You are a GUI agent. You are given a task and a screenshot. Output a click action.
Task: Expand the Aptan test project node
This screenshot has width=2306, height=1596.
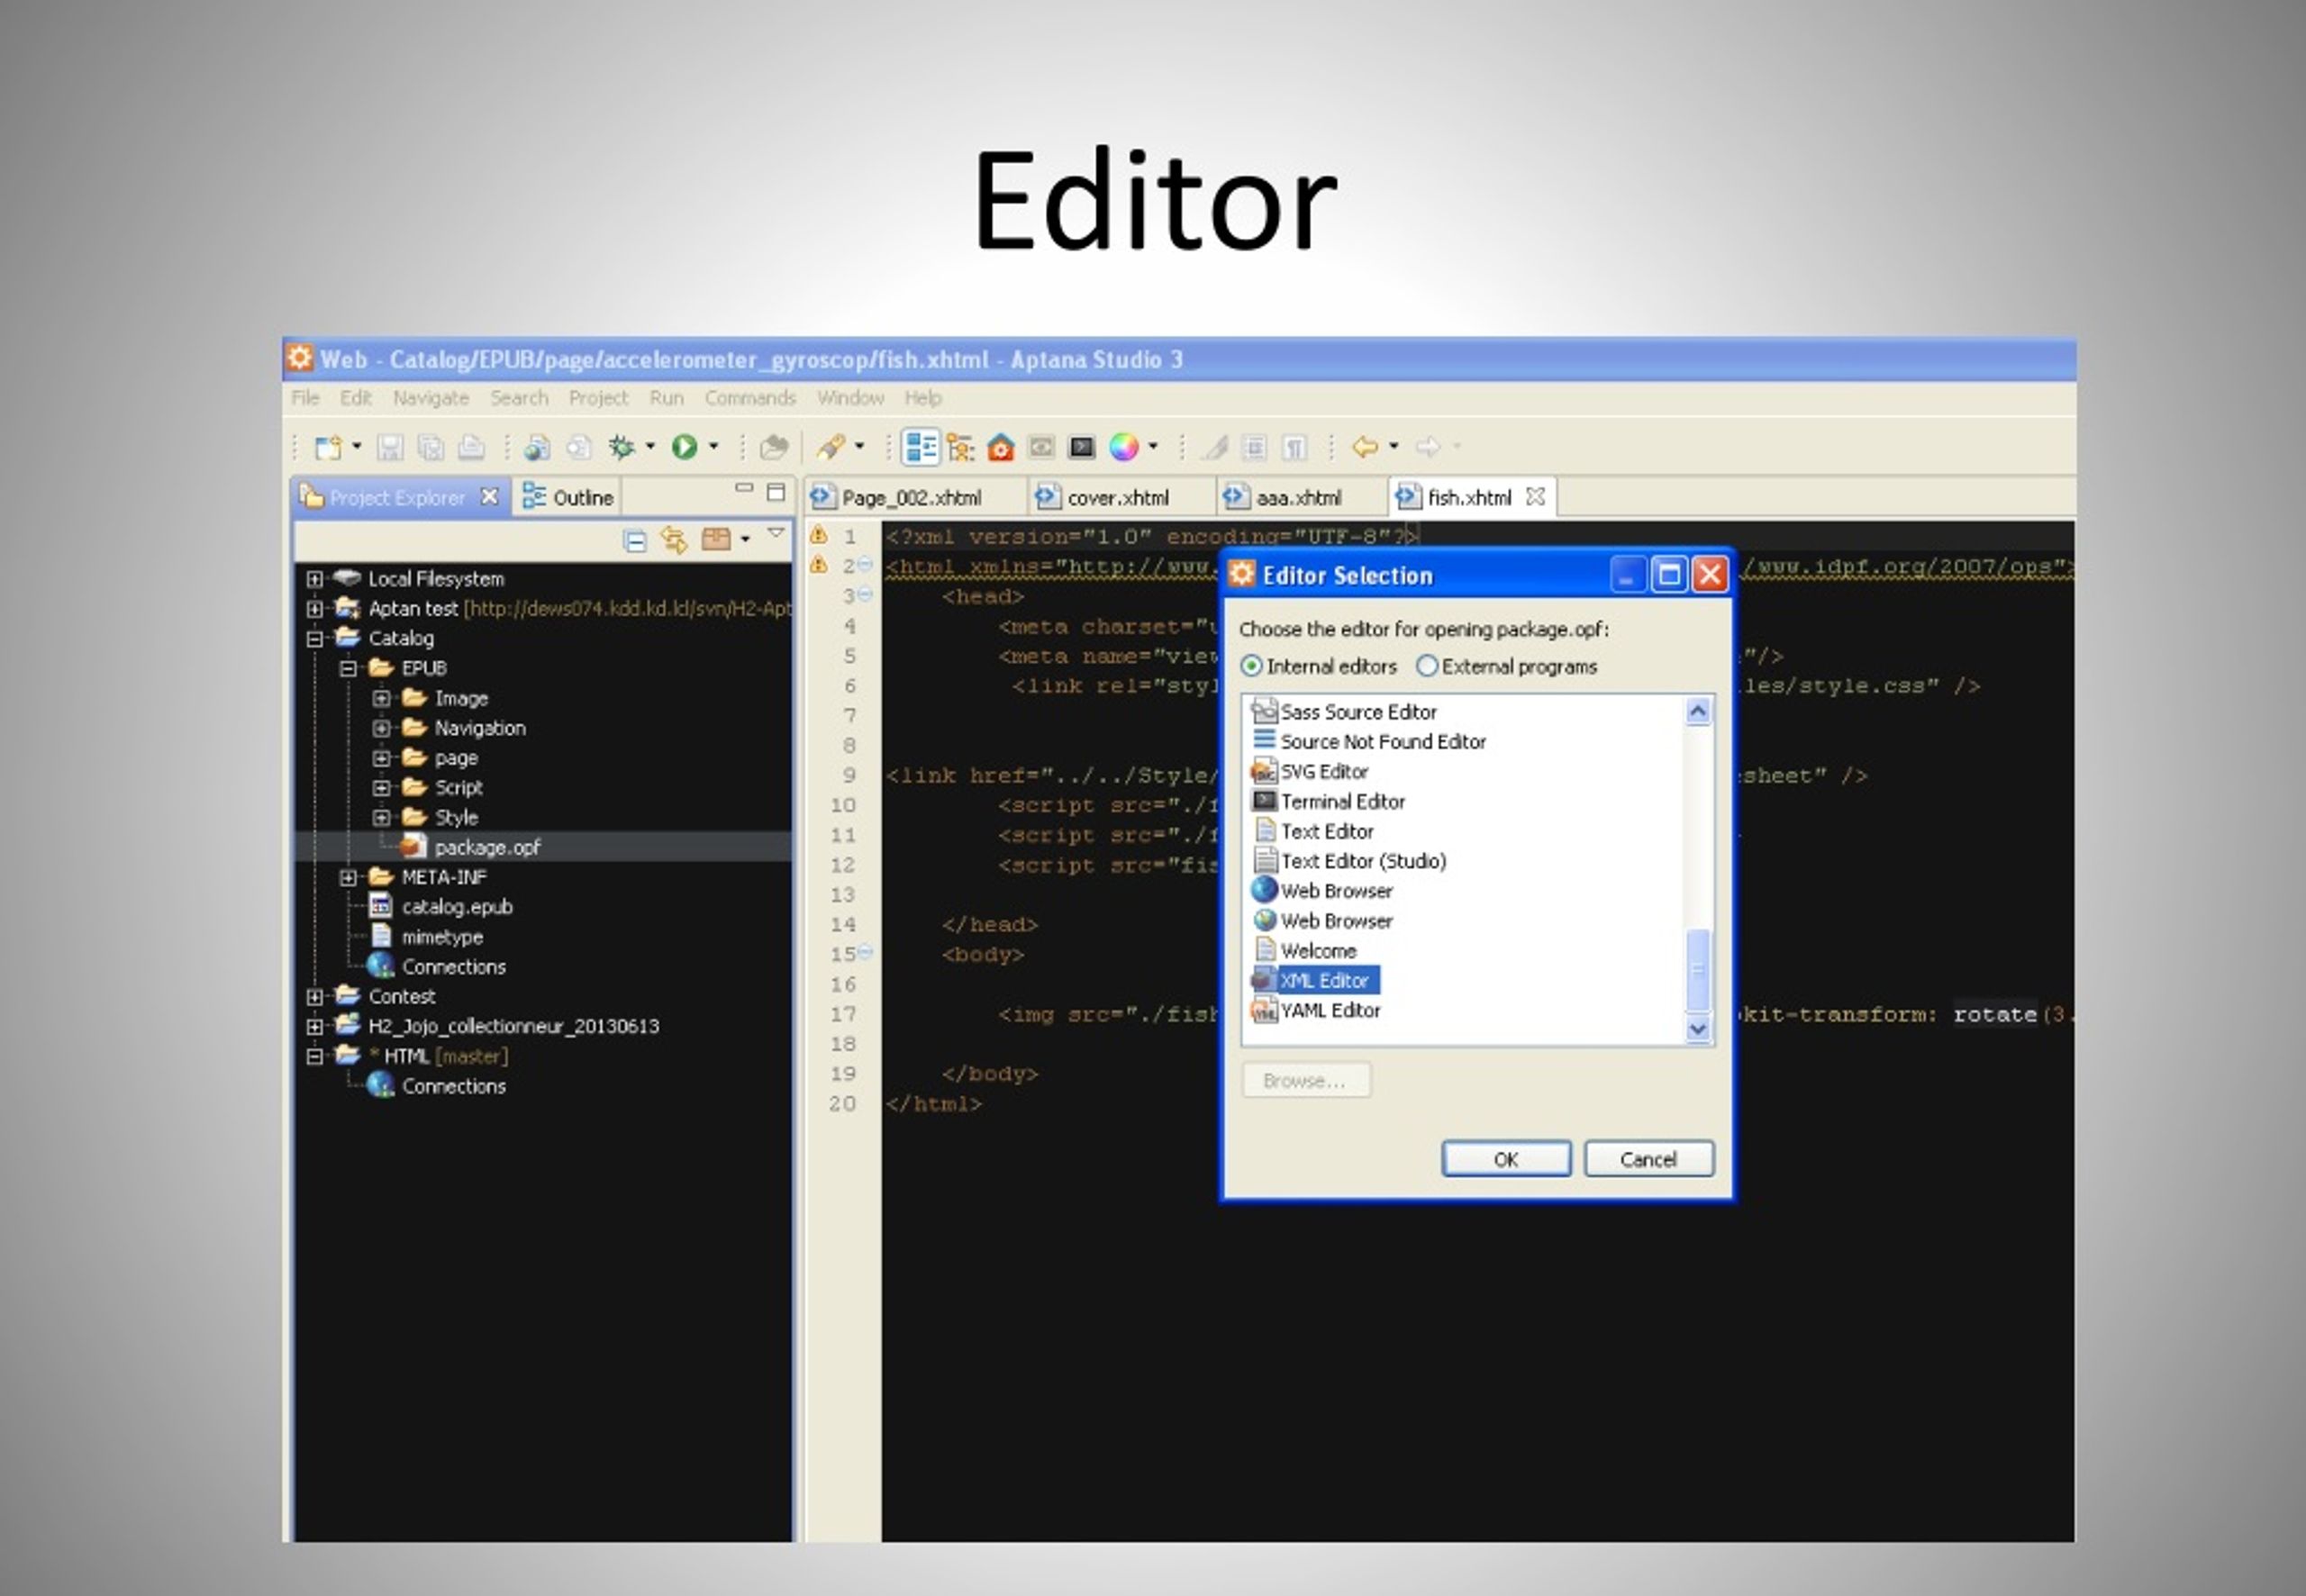(315, 609)
